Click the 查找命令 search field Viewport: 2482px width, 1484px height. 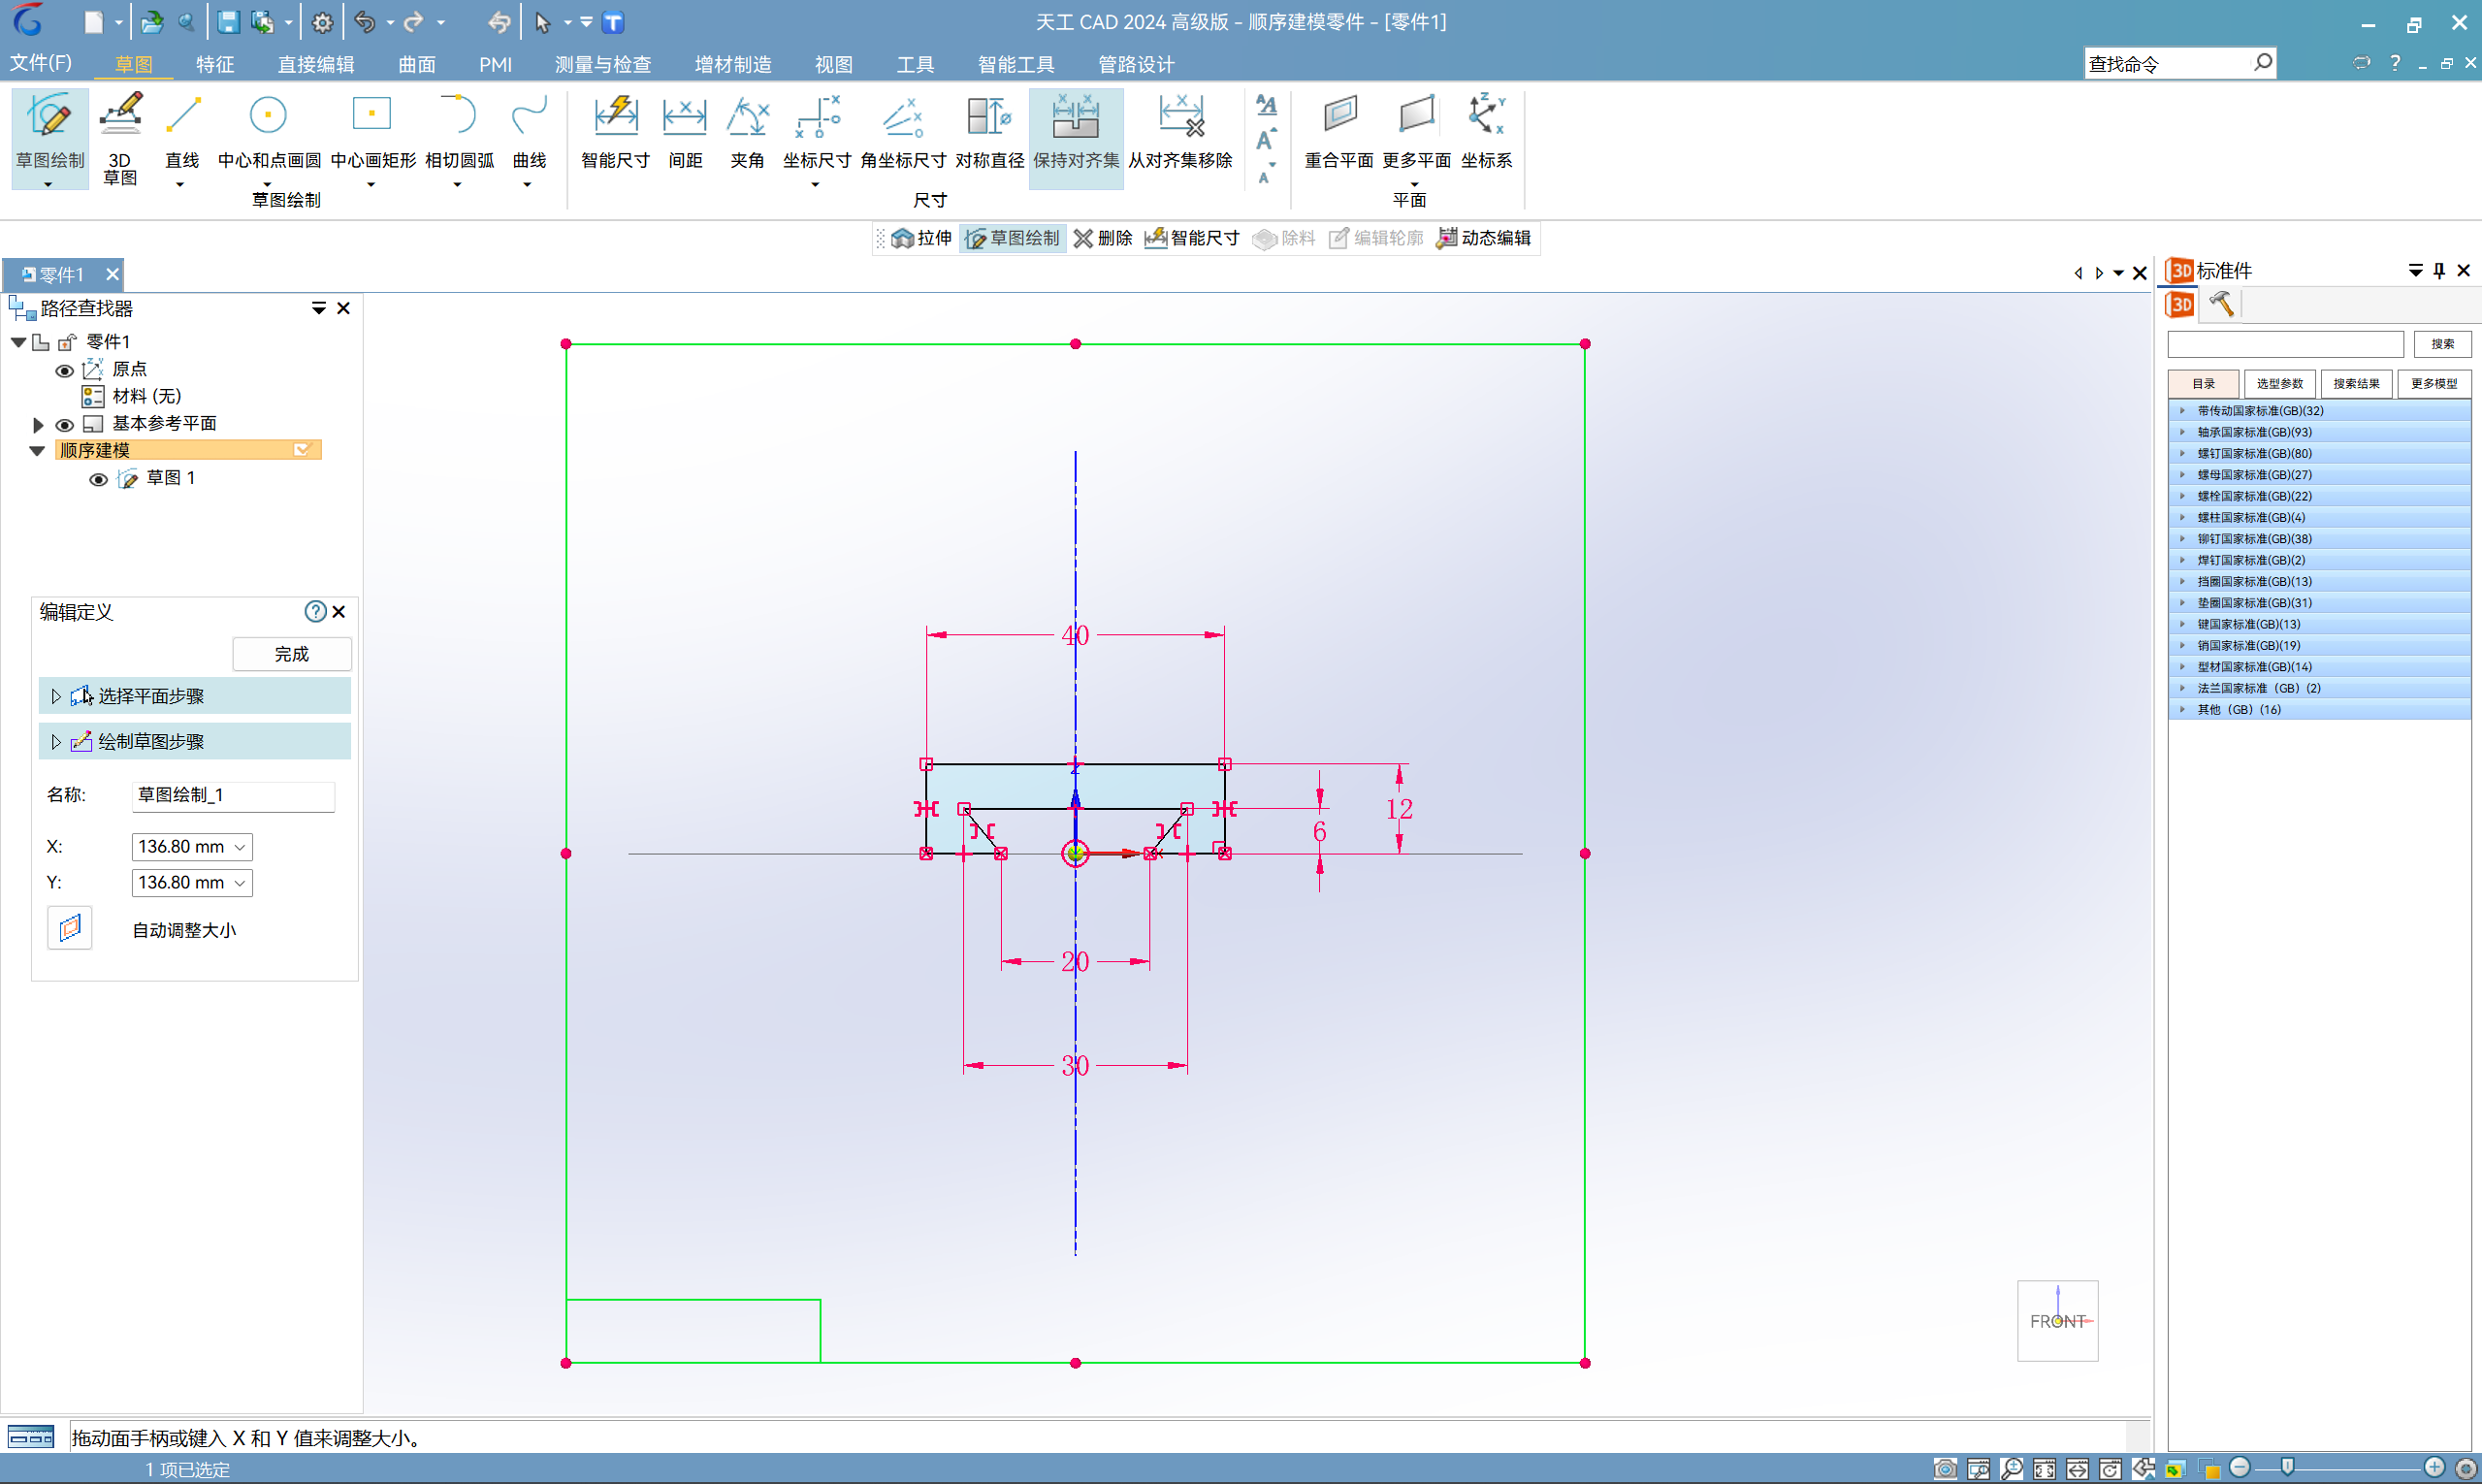[2179, 63]
